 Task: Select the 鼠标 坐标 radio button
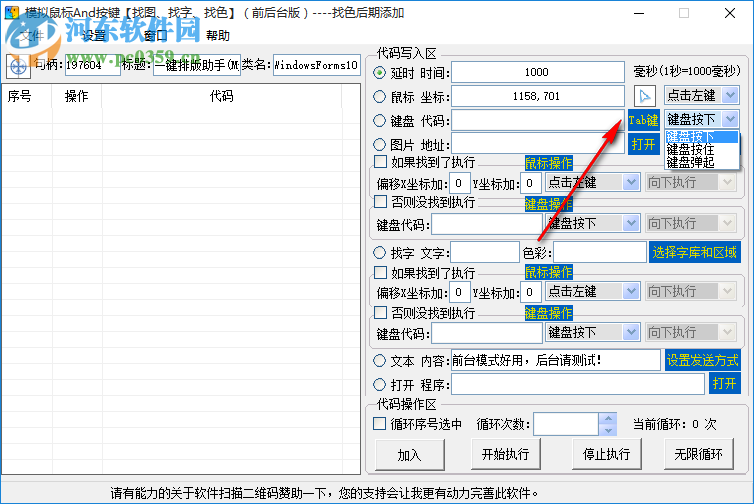click(379, 97)
